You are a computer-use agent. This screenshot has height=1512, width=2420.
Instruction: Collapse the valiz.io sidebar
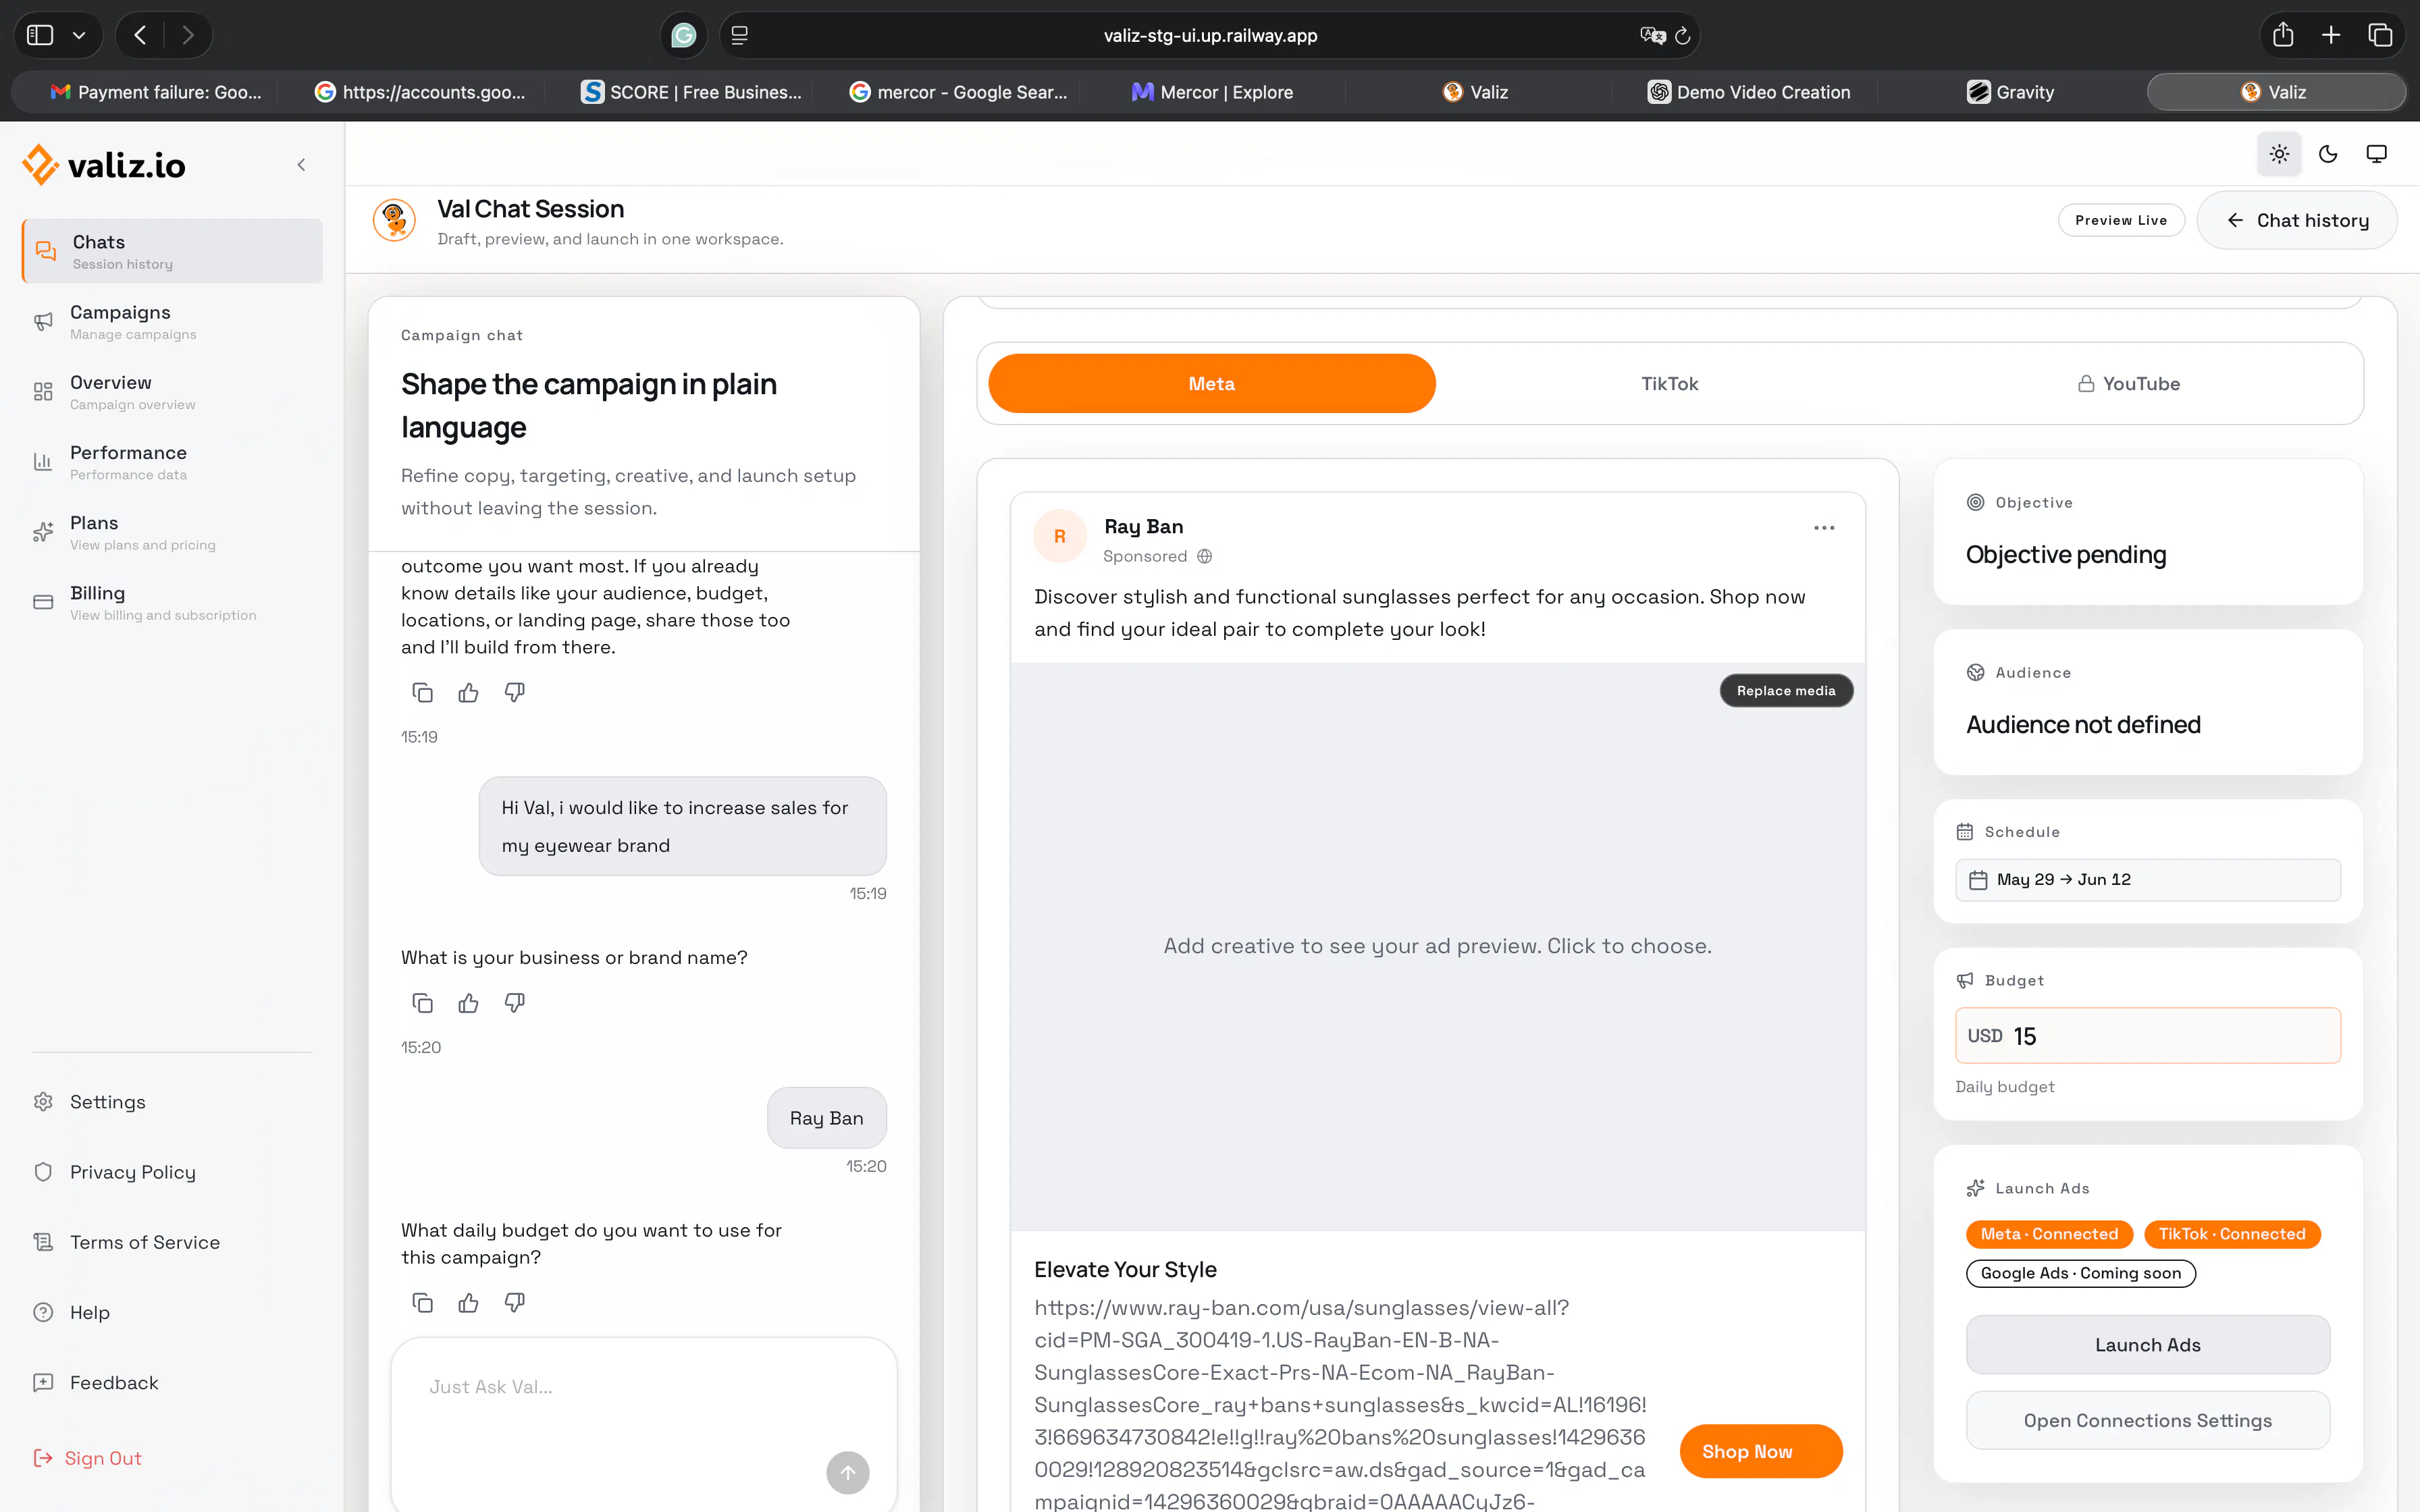[301, 165]
